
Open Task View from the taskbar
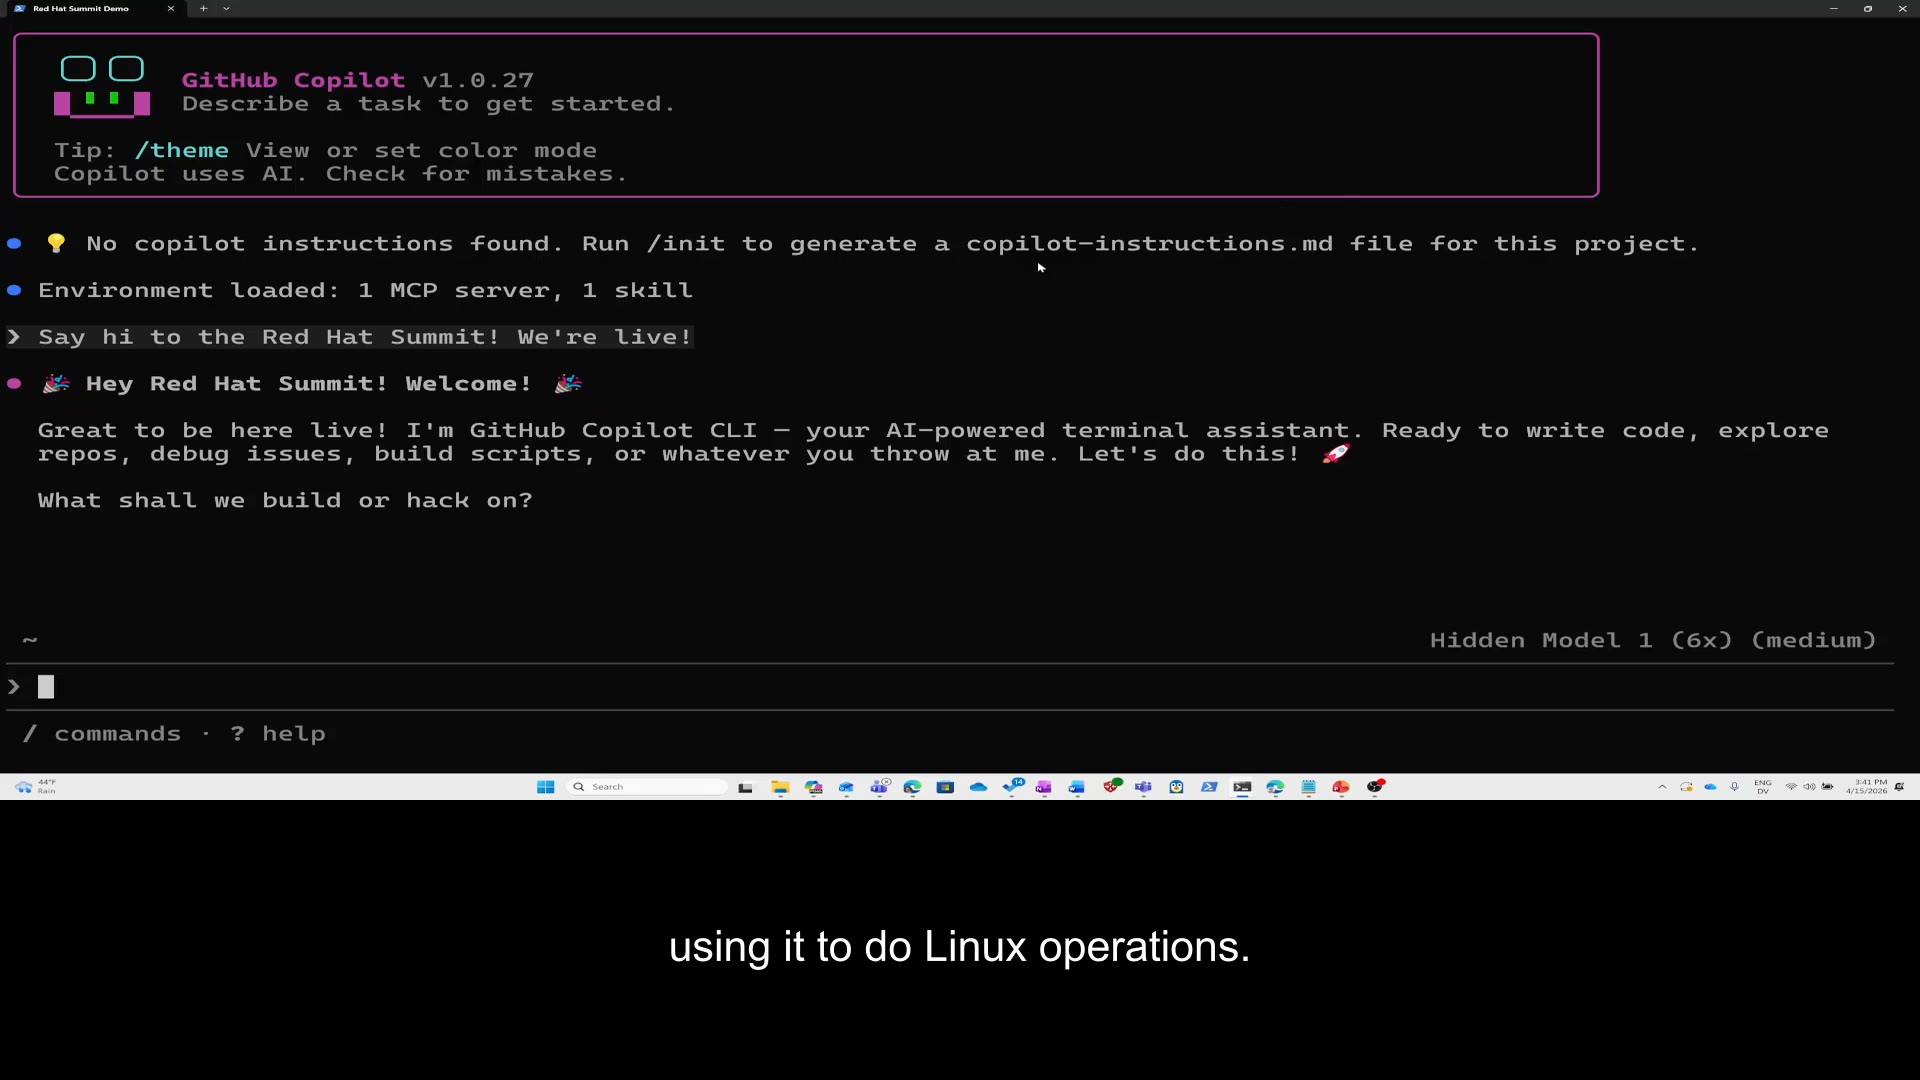click(x=745, y=787)
